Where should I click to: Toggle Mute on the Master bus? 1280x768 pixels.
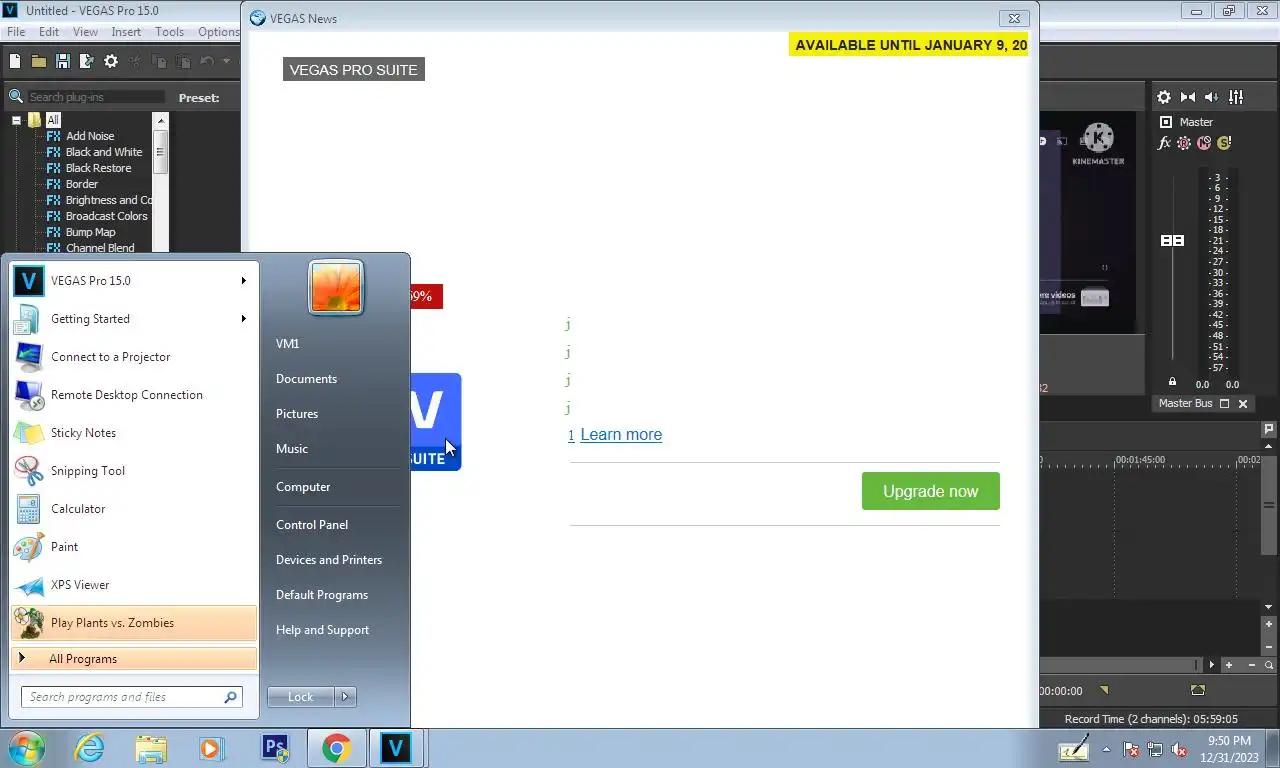[1204, 143]
